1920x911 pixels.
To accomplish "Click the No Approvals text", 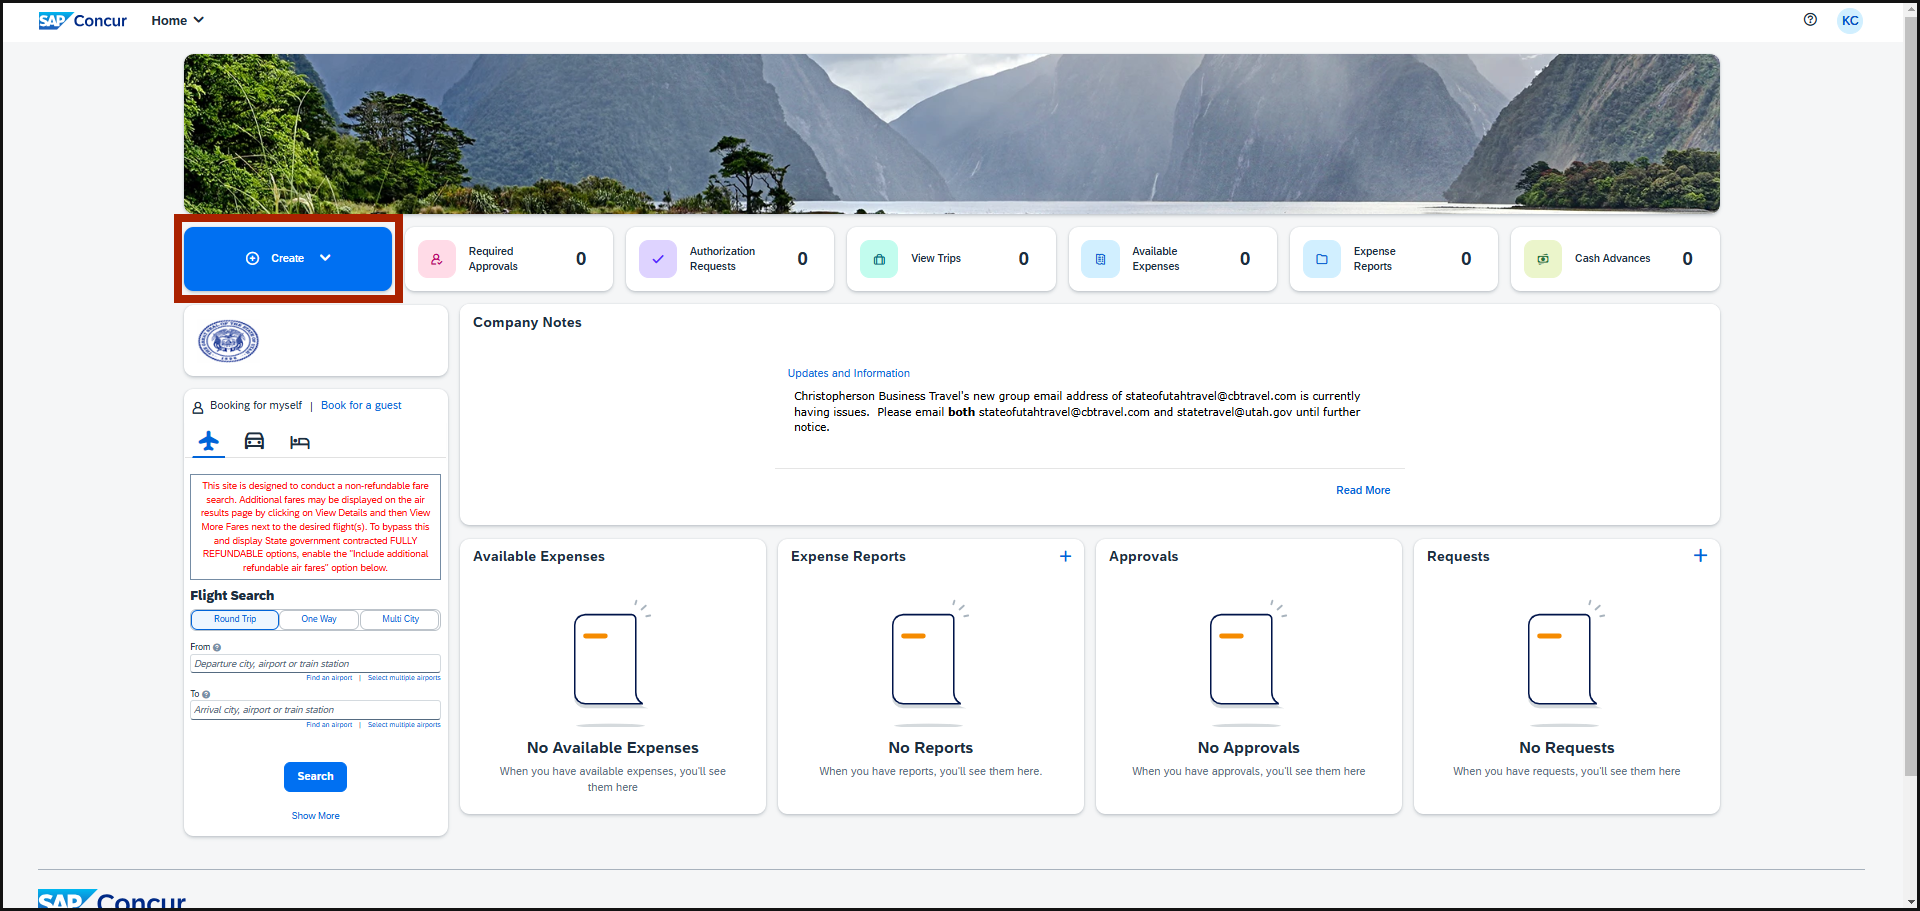I will pyautogui.click(x=1248, y=748).
